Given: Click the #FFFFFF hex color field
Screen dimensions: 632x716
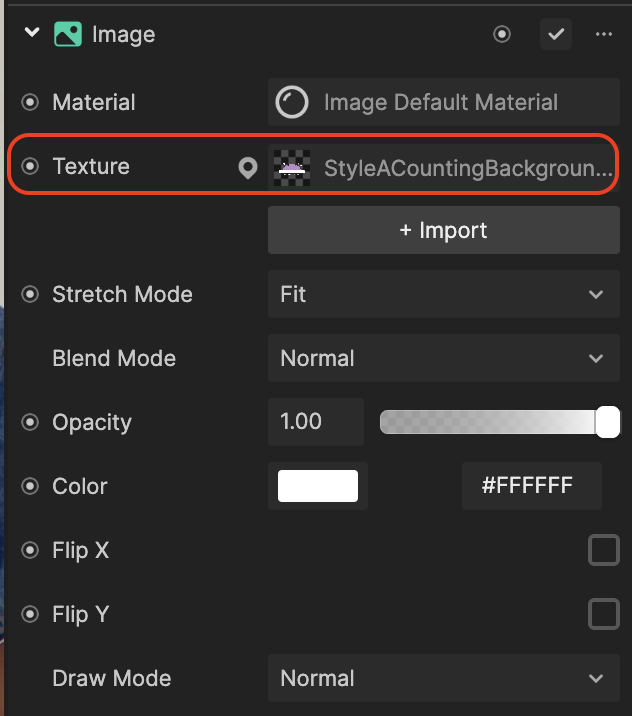Looking at the screenshot, I should pos(532,486).
